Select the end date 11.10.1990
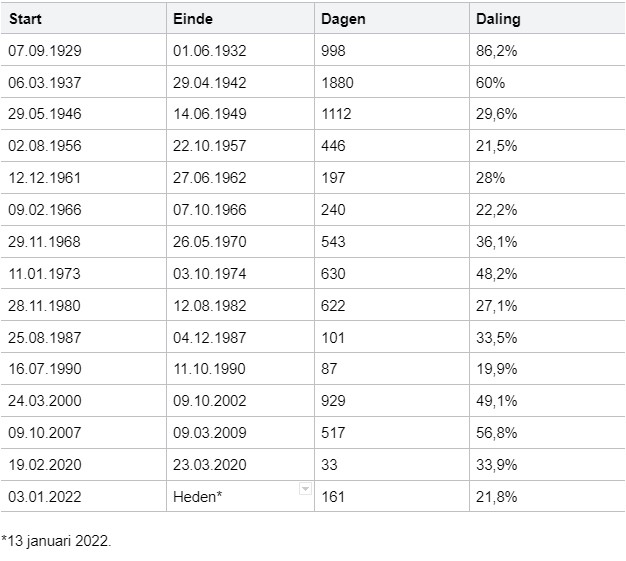Screen dimensions: 626x561 click(x=240, y=369)
